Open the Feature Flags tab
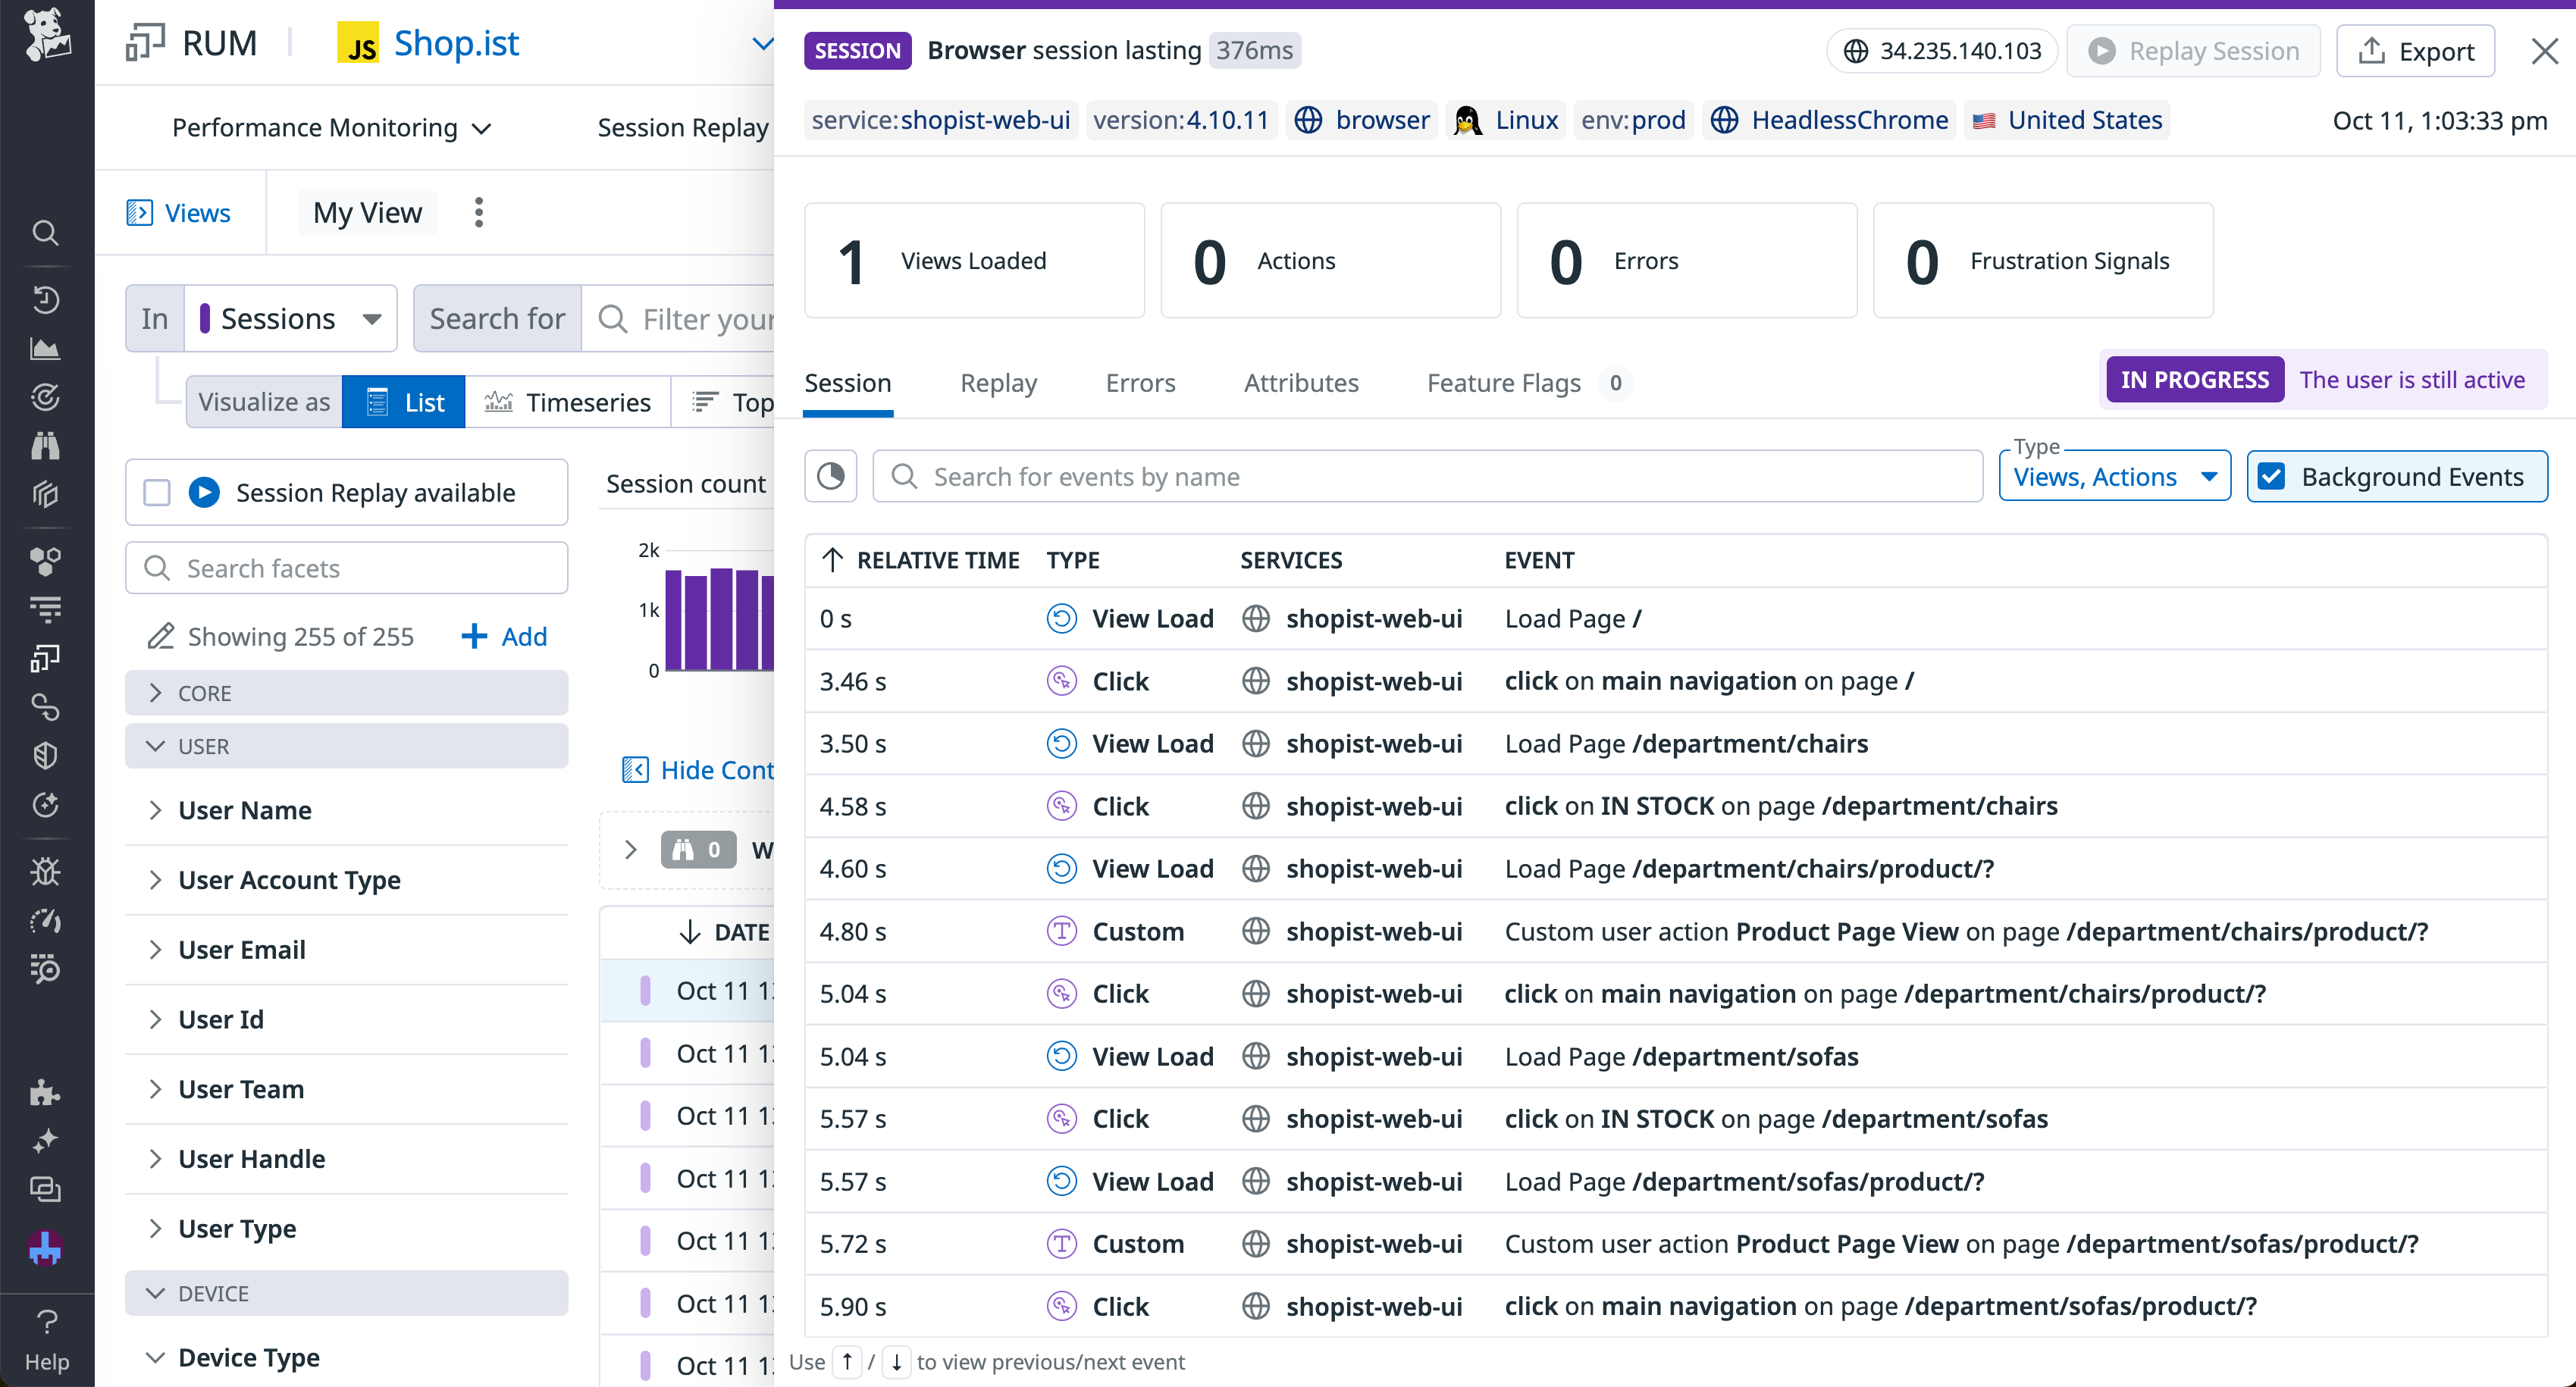The width and height of the screenshot is (2576, 1387). click(1503, 383)
